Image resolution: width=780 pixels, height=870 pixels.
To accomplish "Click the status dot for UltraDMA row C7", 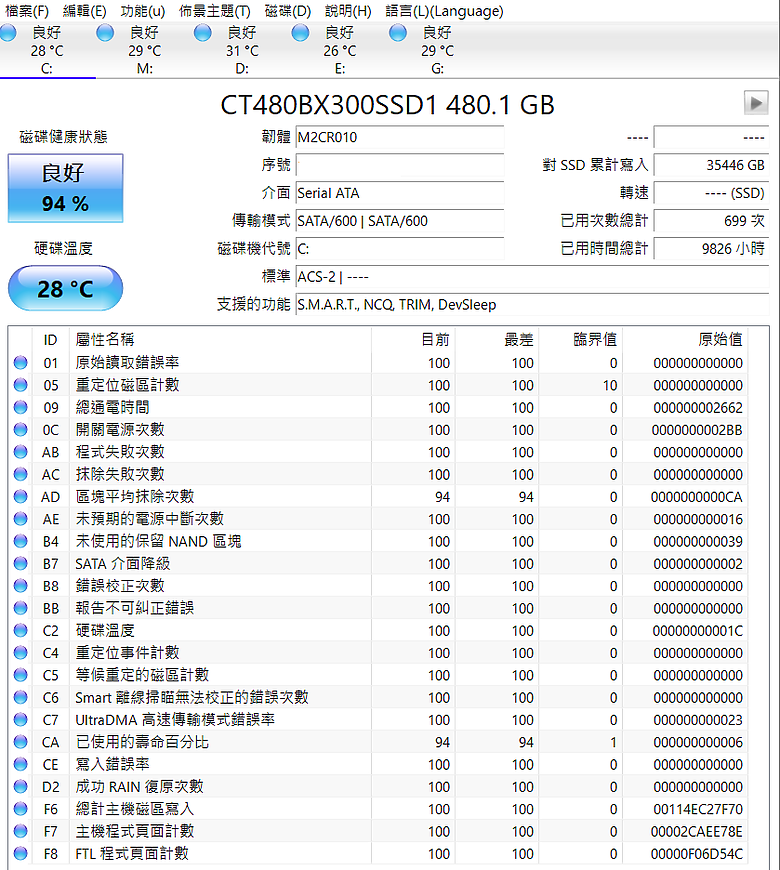I will click(21, 720).
